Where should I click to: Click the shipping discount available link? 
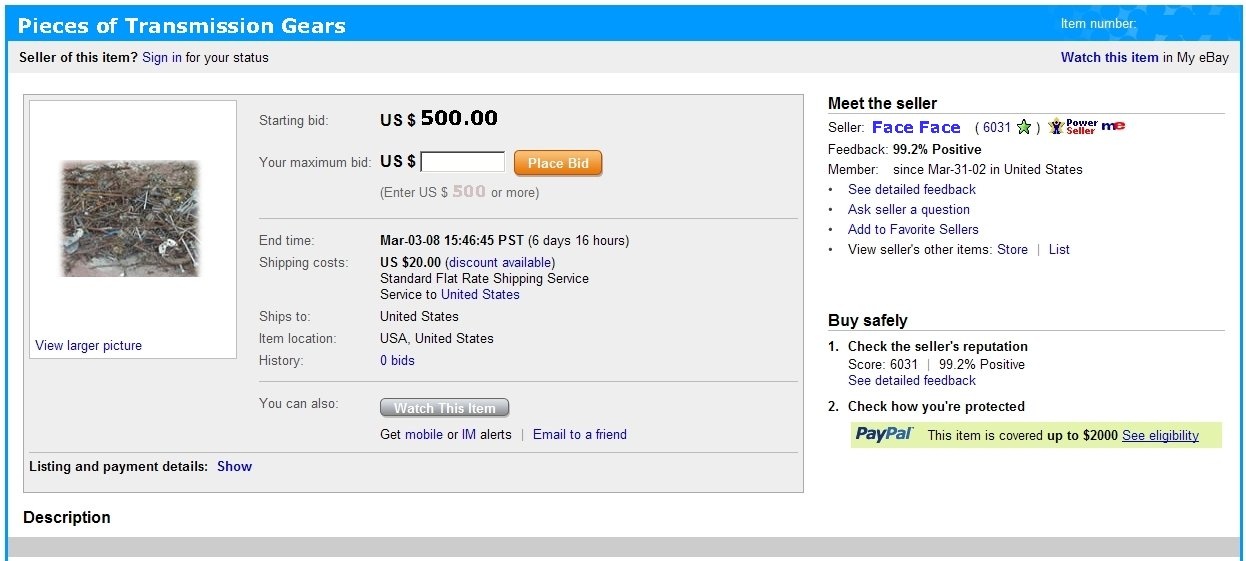[500, 262]
